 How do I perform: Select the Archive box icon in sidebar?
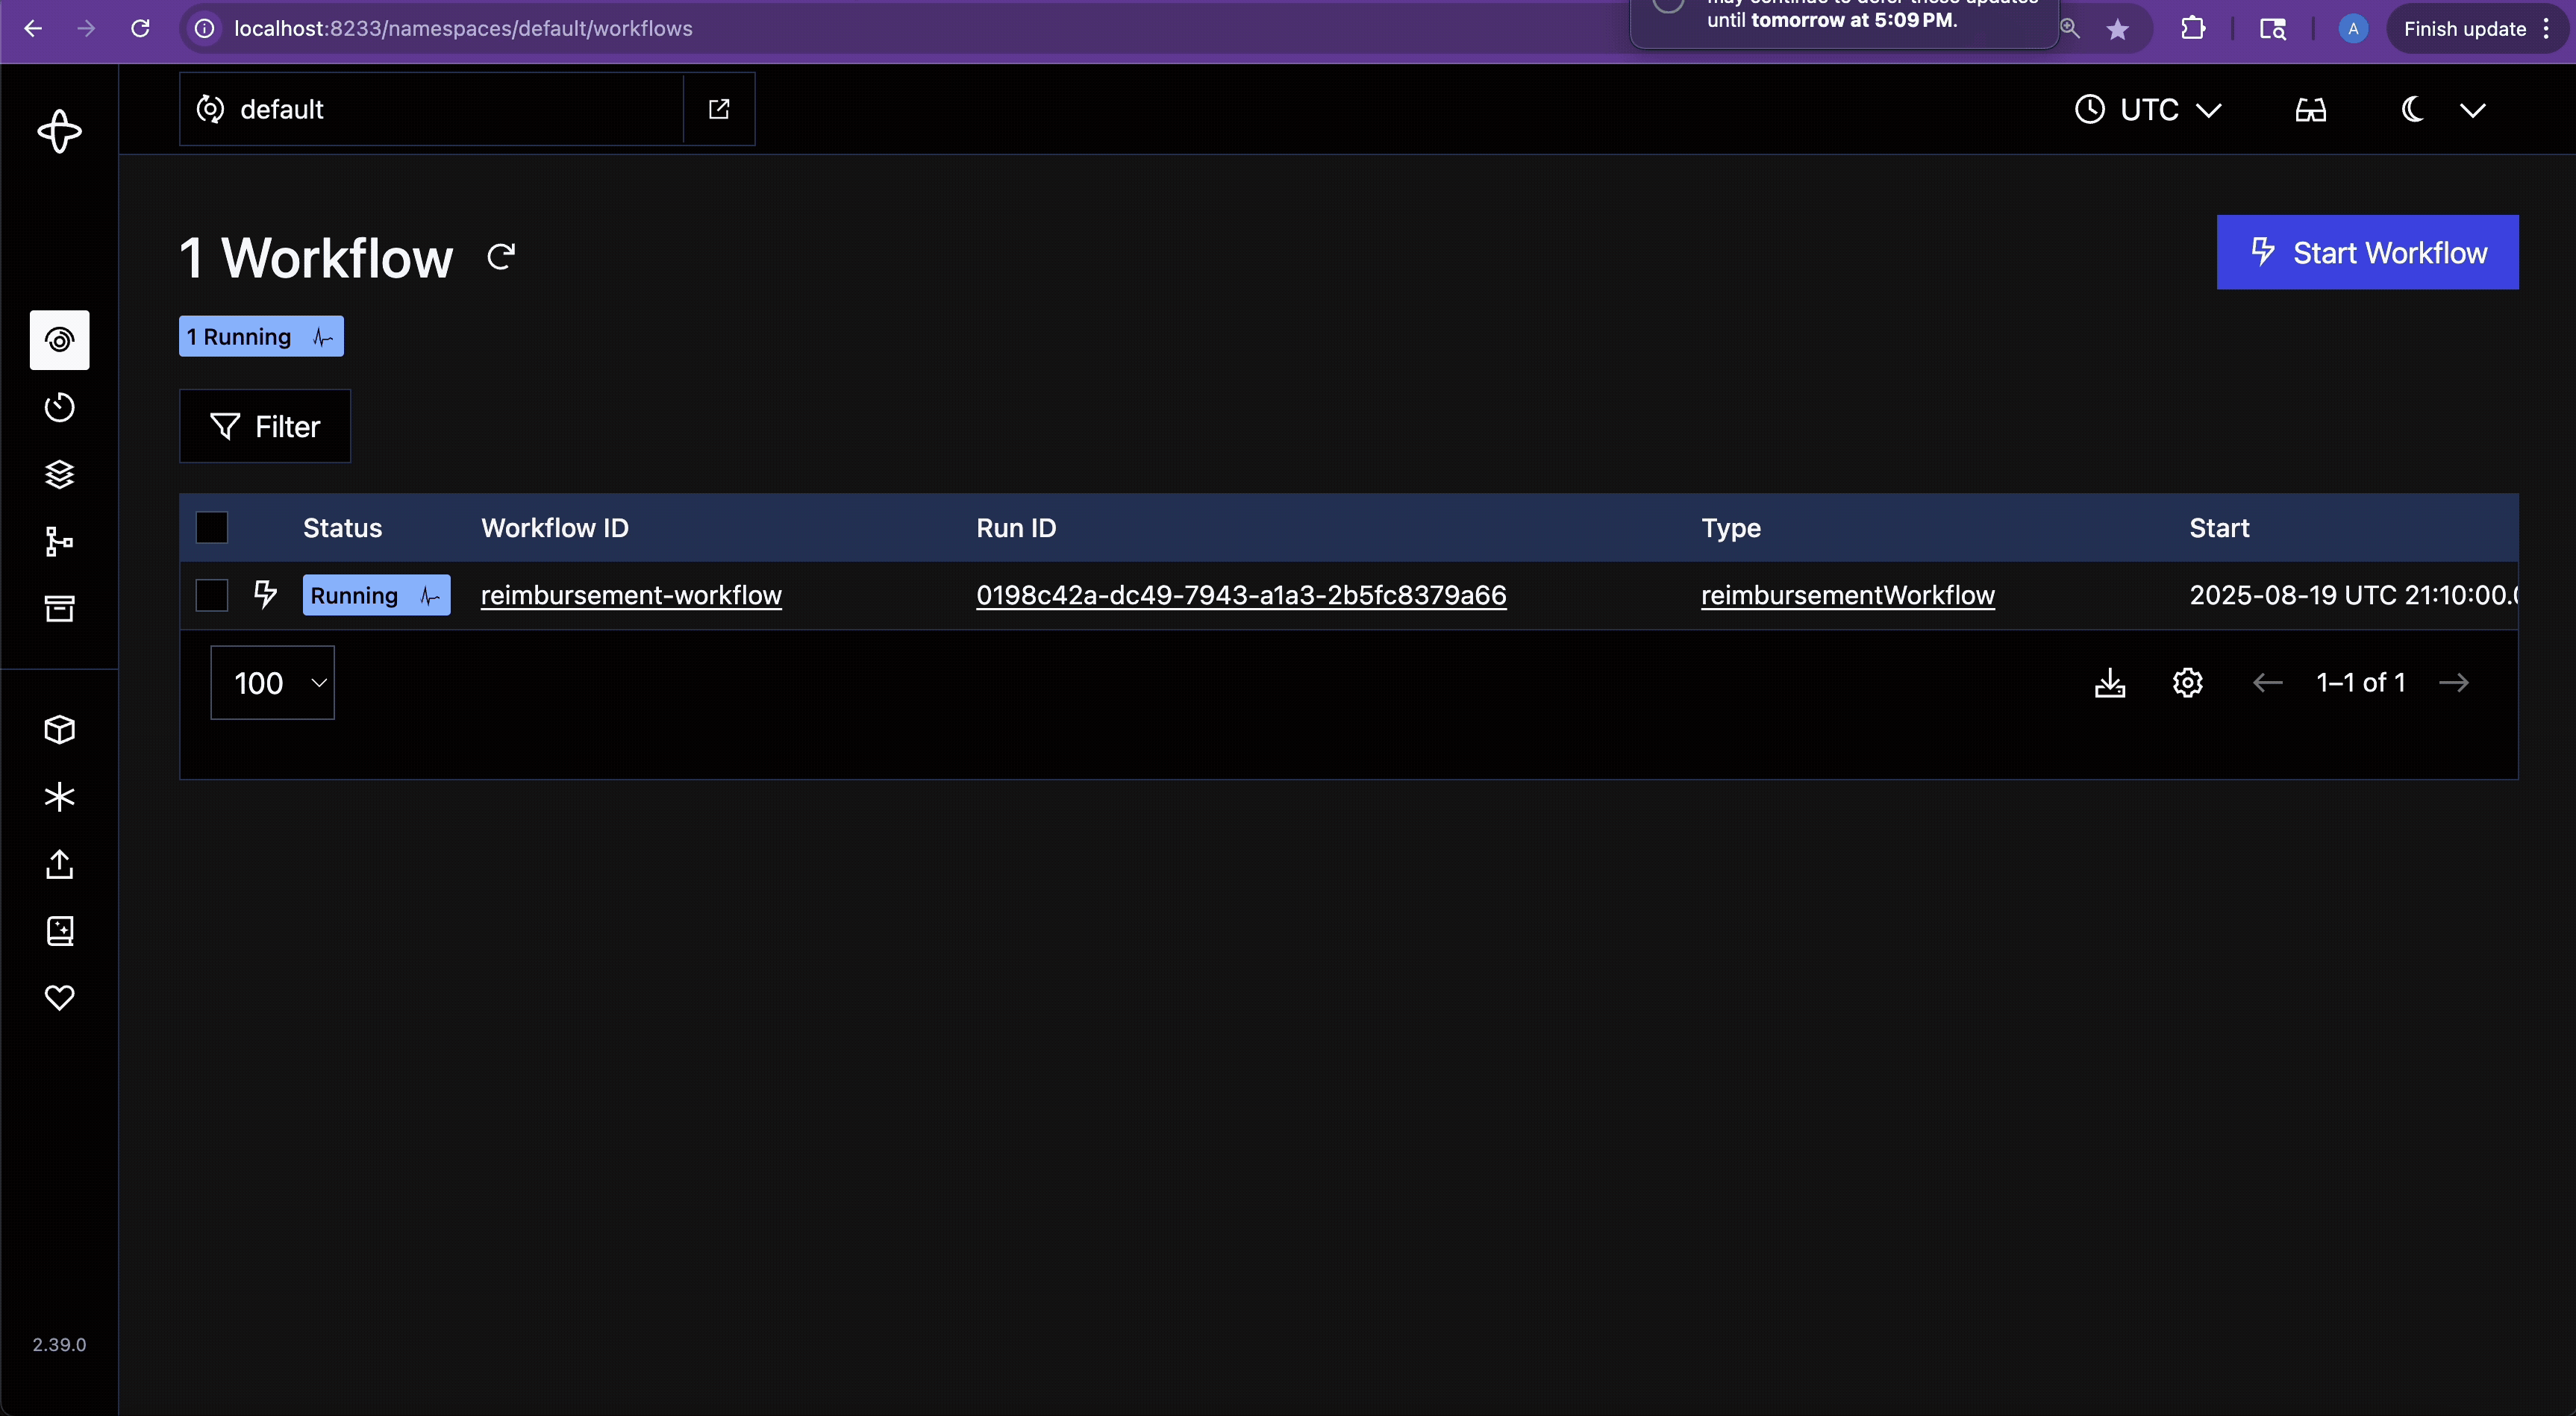[x=59, y=608]
